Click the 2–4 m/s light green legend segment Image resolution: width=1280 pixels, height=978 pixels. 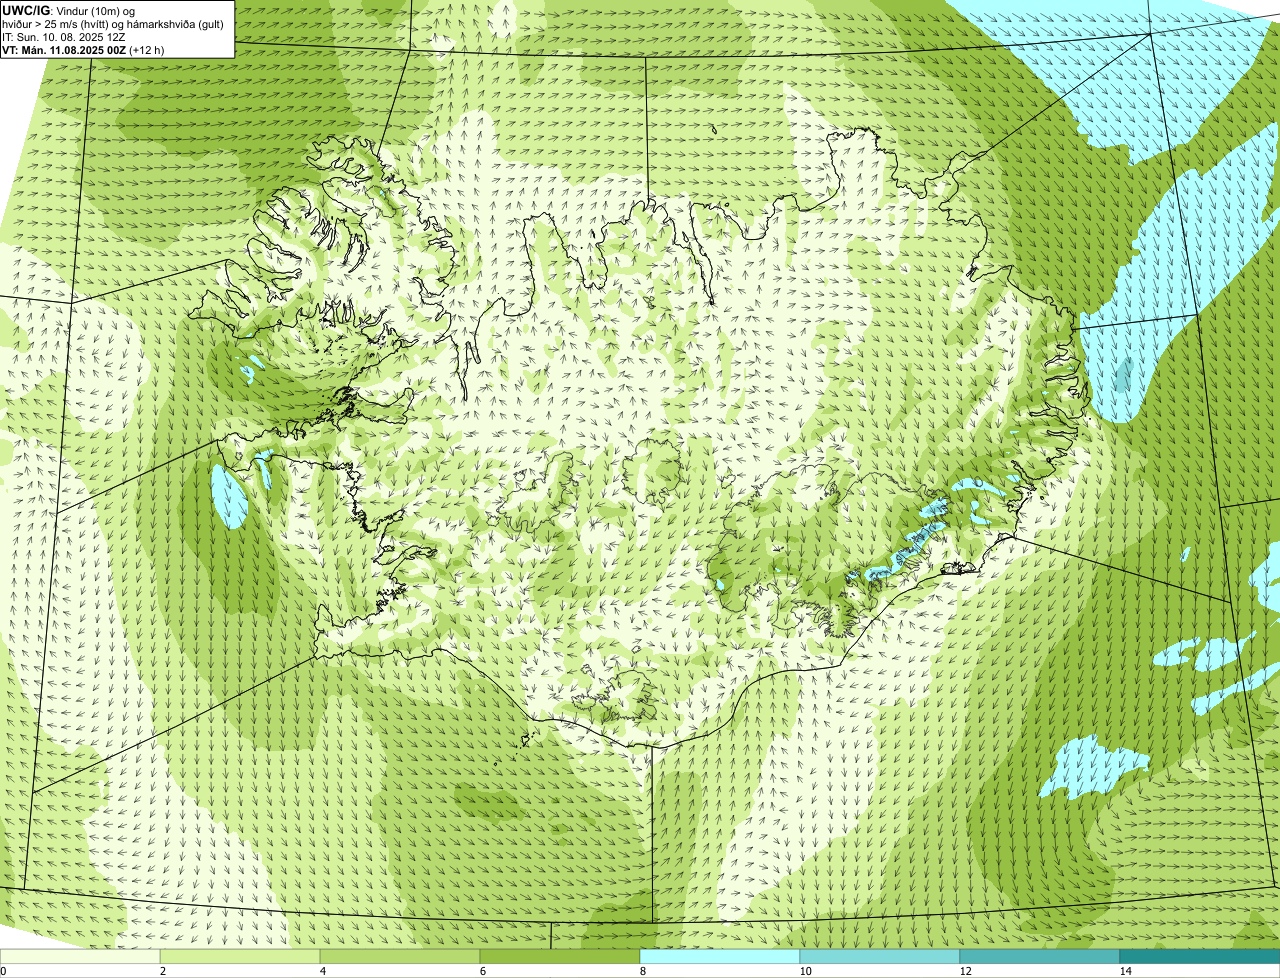pos(240,957)
